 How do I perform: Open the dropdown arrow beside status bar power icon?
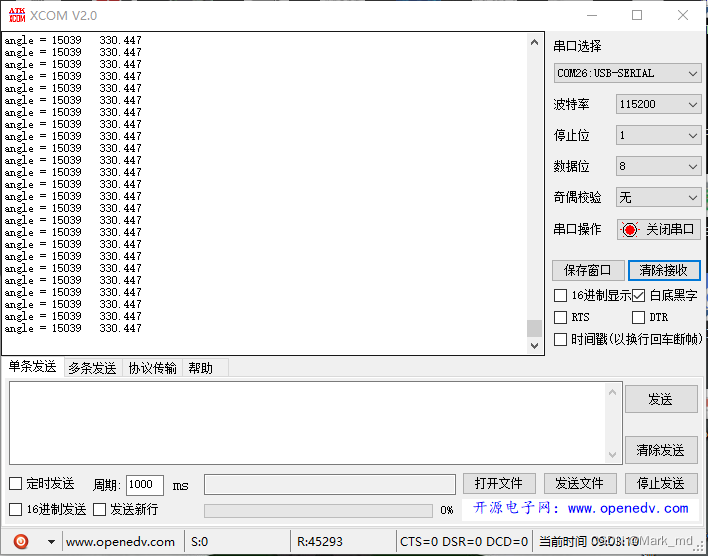pyautogui.click(x=51, y=542)
